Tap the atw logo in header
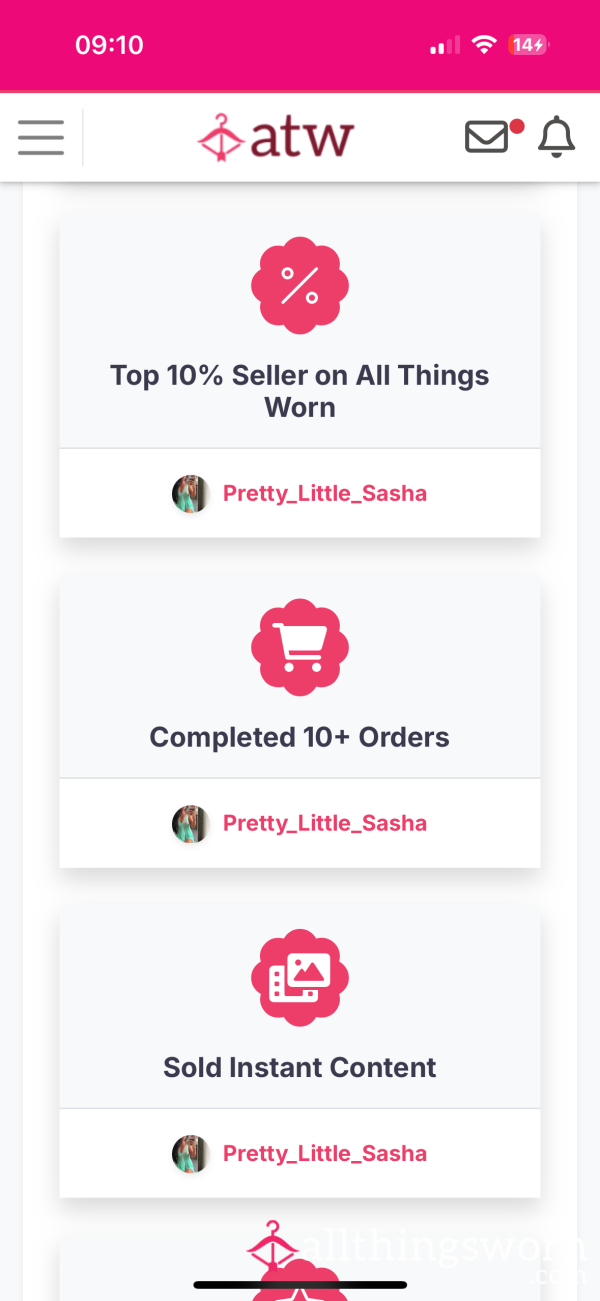 point(276,137)
